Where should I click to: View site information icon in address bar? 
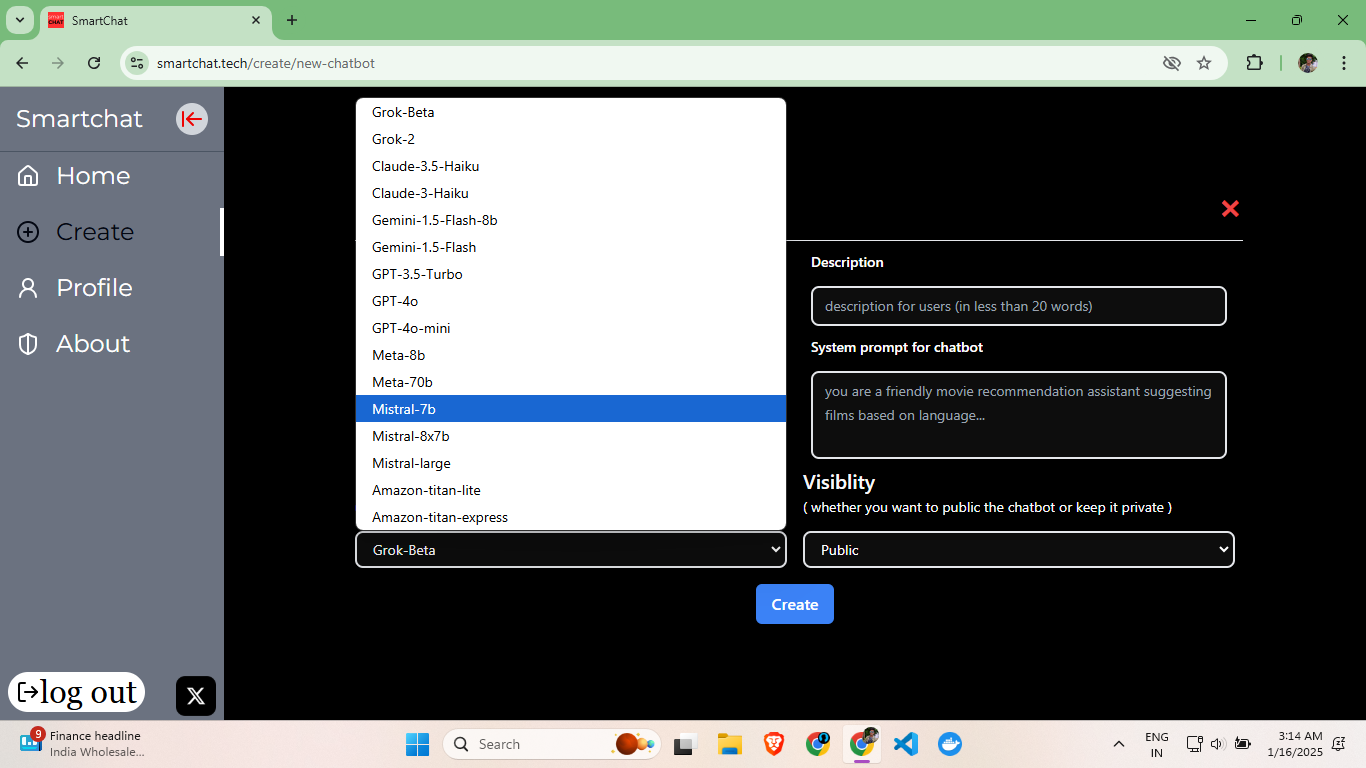pyautogui.click(x=137, y=63)
